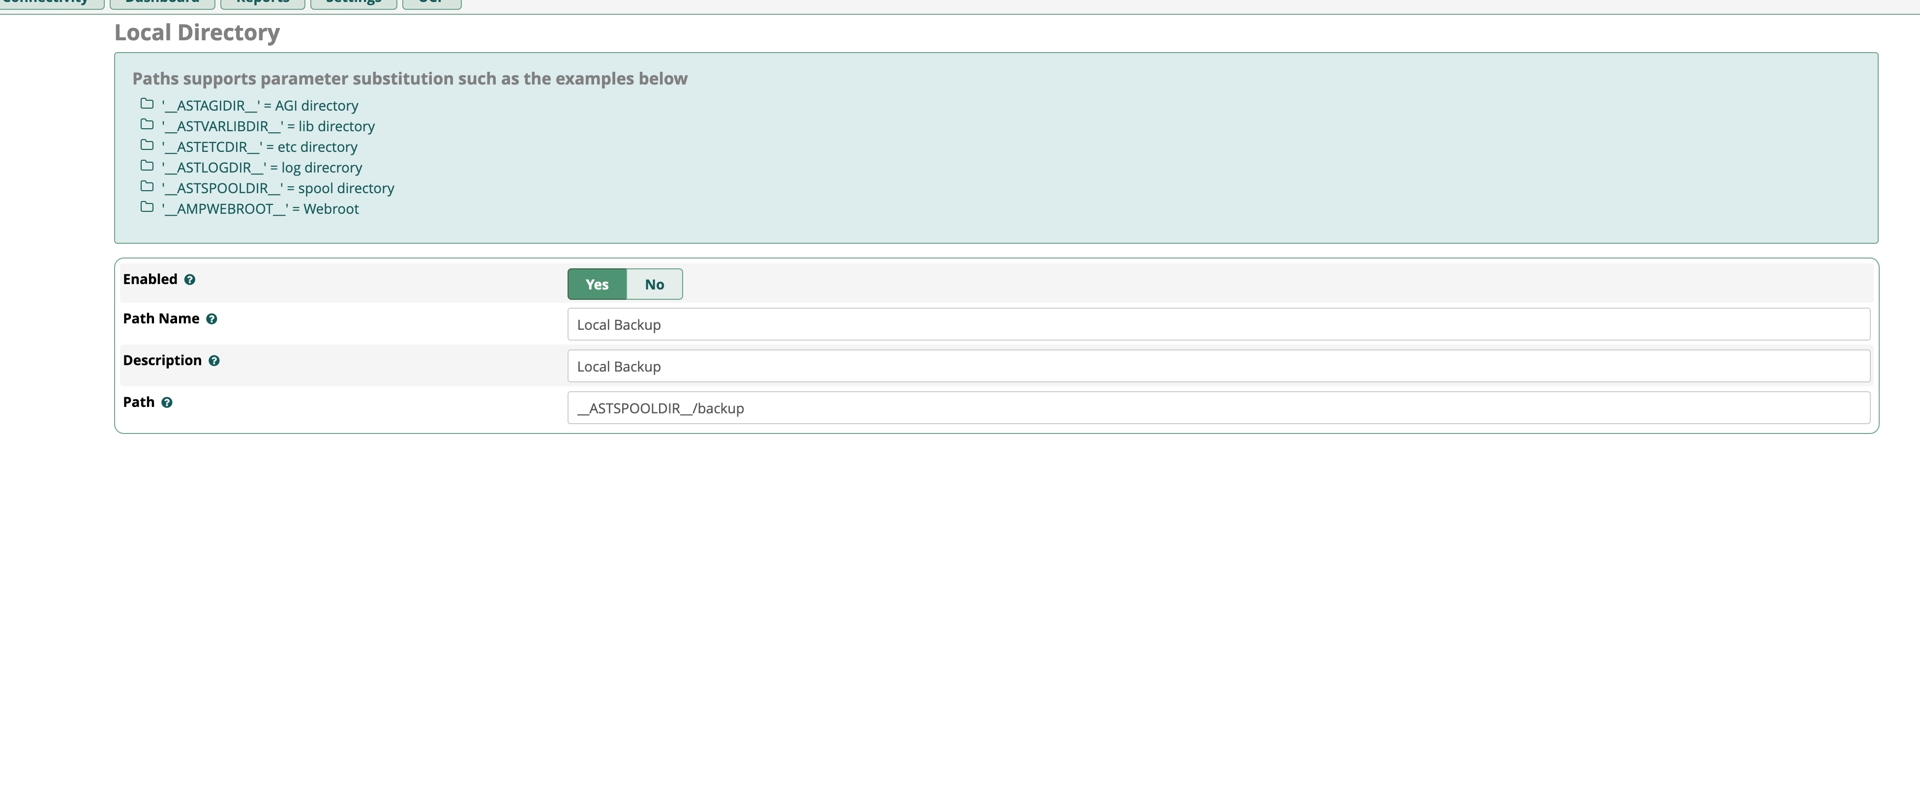Select the Path field containing __ASTSPOOLDIR__/backup
Screen dimensions: 1920x807
click(x=1217, y=408)
